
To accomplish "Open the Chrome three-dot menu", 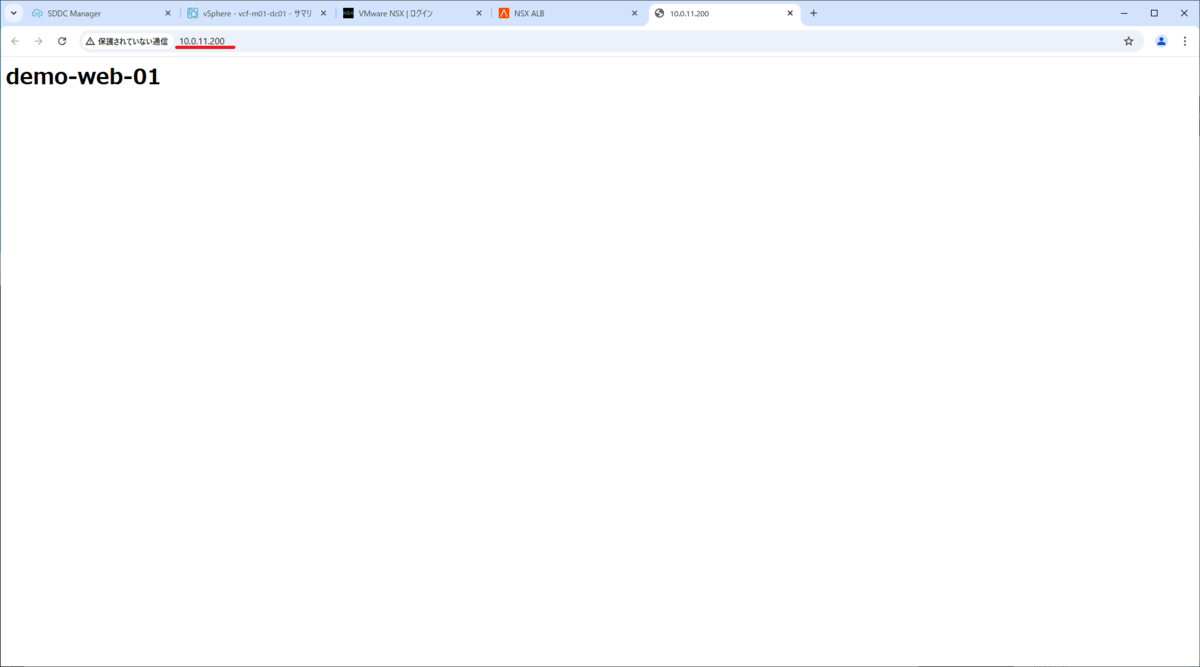I will coord(1185,41).
